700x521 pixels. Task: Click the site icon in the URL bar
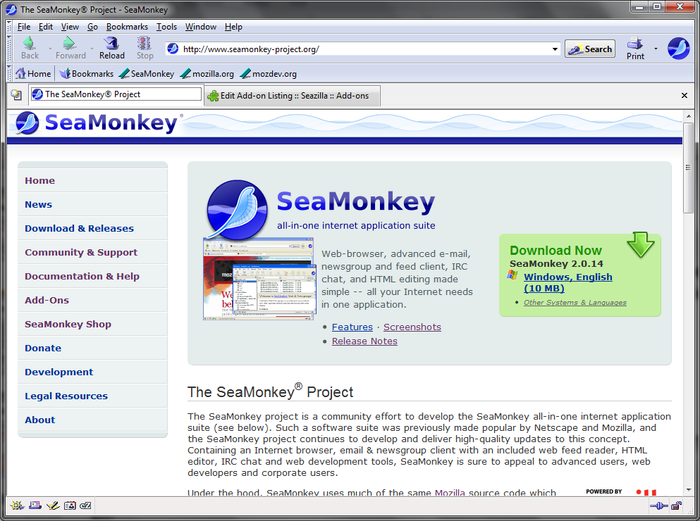click(173, 49)
